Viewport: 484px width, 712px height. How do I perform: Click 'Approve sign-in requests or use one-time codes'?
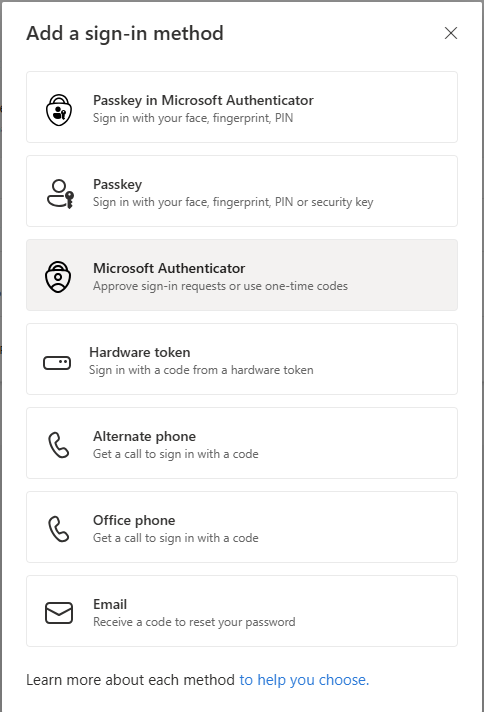click(x=220, y=286)
